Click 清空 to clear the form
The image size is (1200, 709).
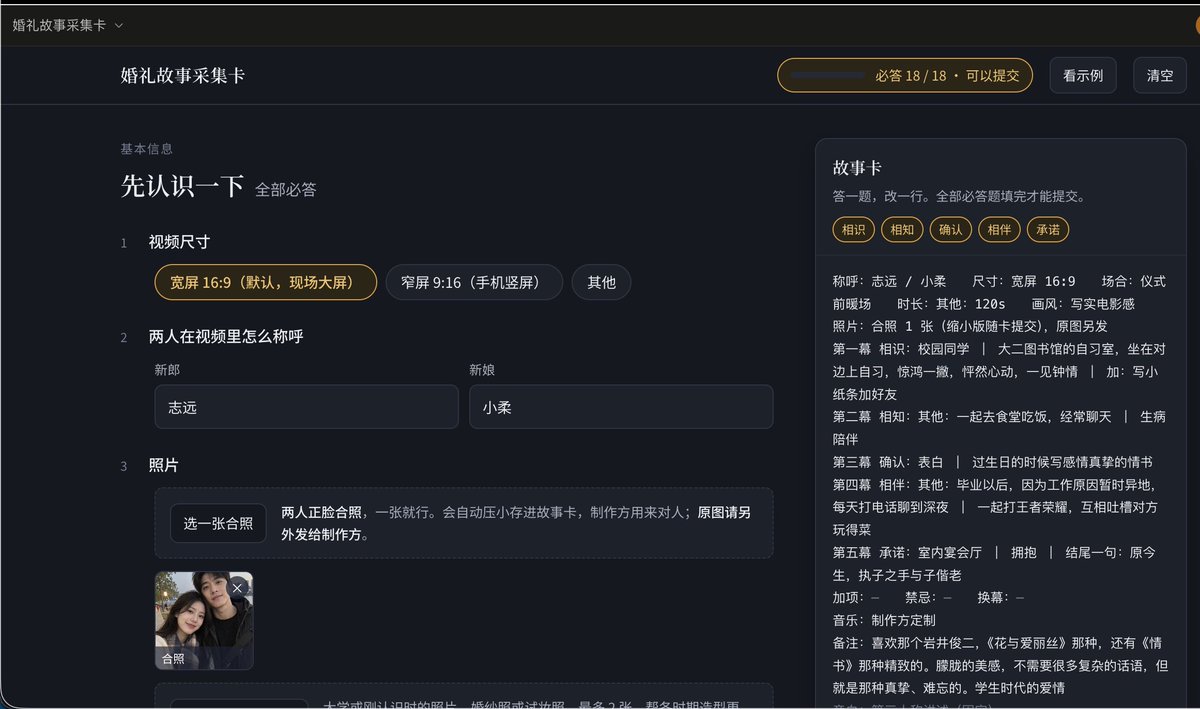tap(1160, 75)
